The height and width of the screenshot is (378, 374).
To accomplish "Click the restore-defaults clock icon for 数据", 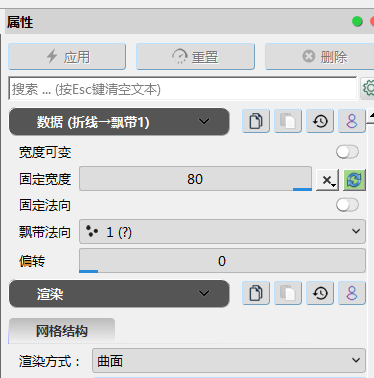I will (x=320, y=121).
